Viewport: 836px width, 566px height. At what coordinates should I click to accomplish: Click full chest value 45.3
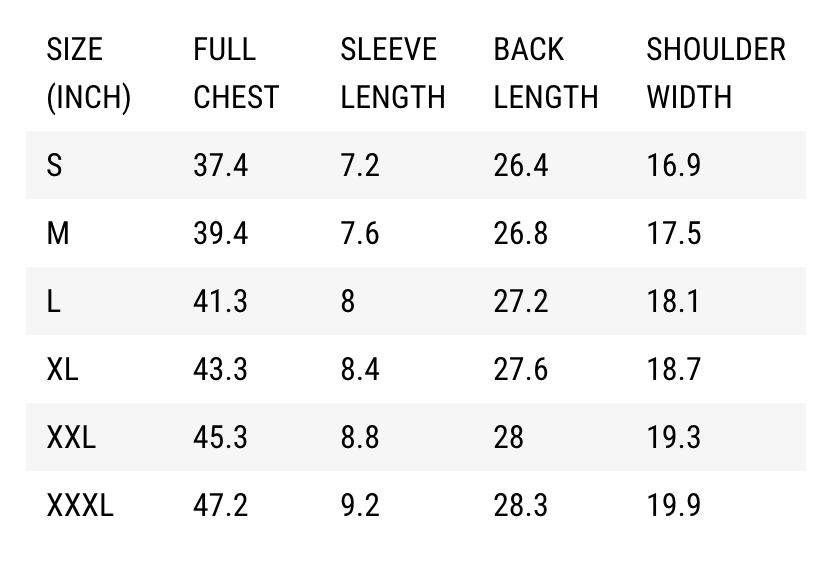[220, 437]
